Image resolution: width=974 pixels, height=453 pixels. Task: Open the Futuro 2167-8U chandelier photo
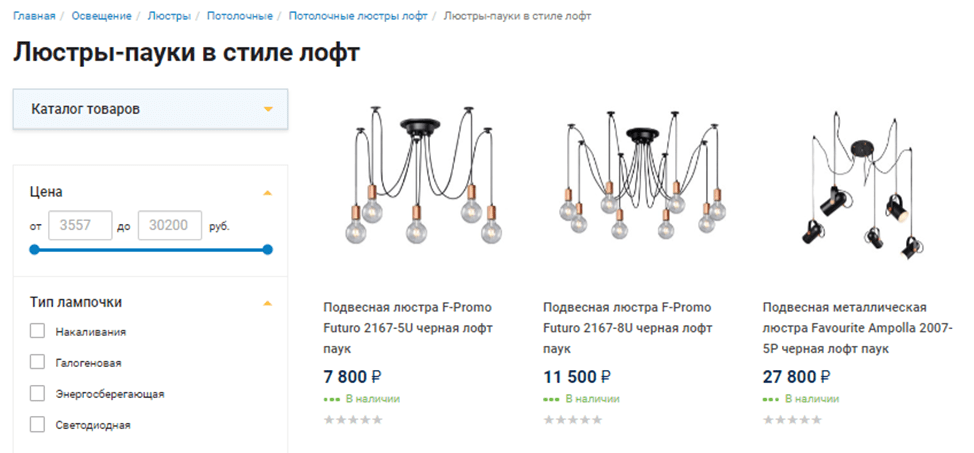point(640,180)
